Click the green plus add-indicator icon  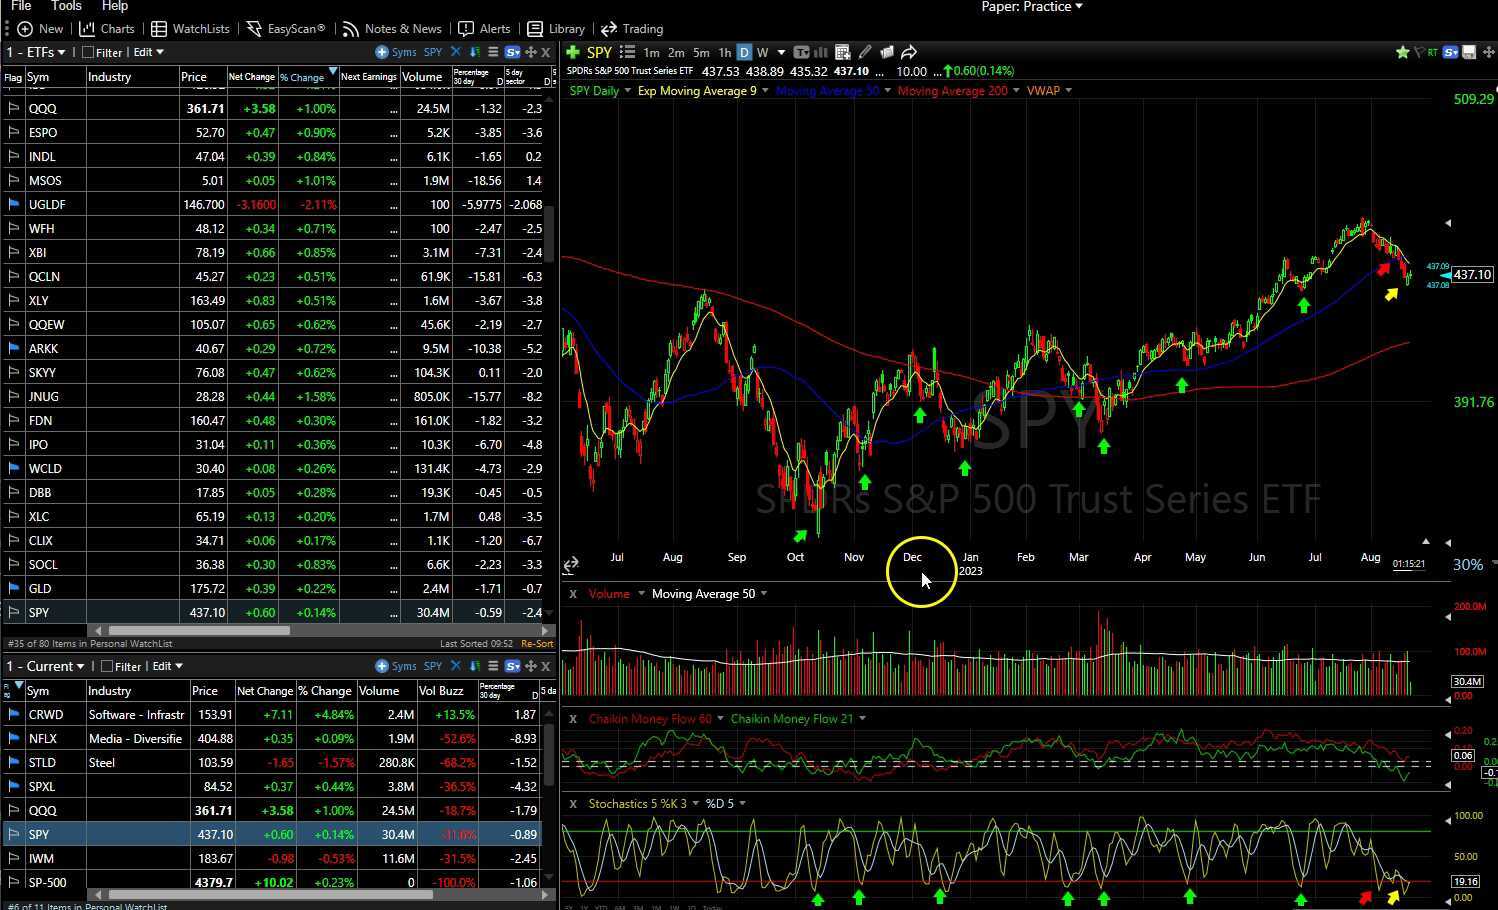tap(573, 52)
